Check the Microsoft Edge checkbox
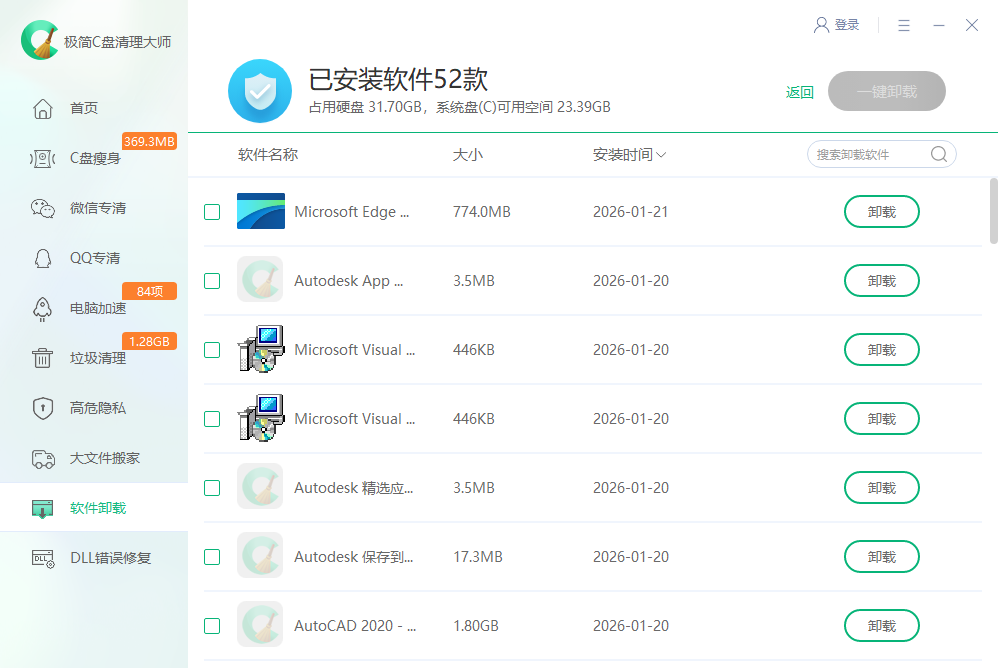 pyautogui.click(x=211, y=211)
